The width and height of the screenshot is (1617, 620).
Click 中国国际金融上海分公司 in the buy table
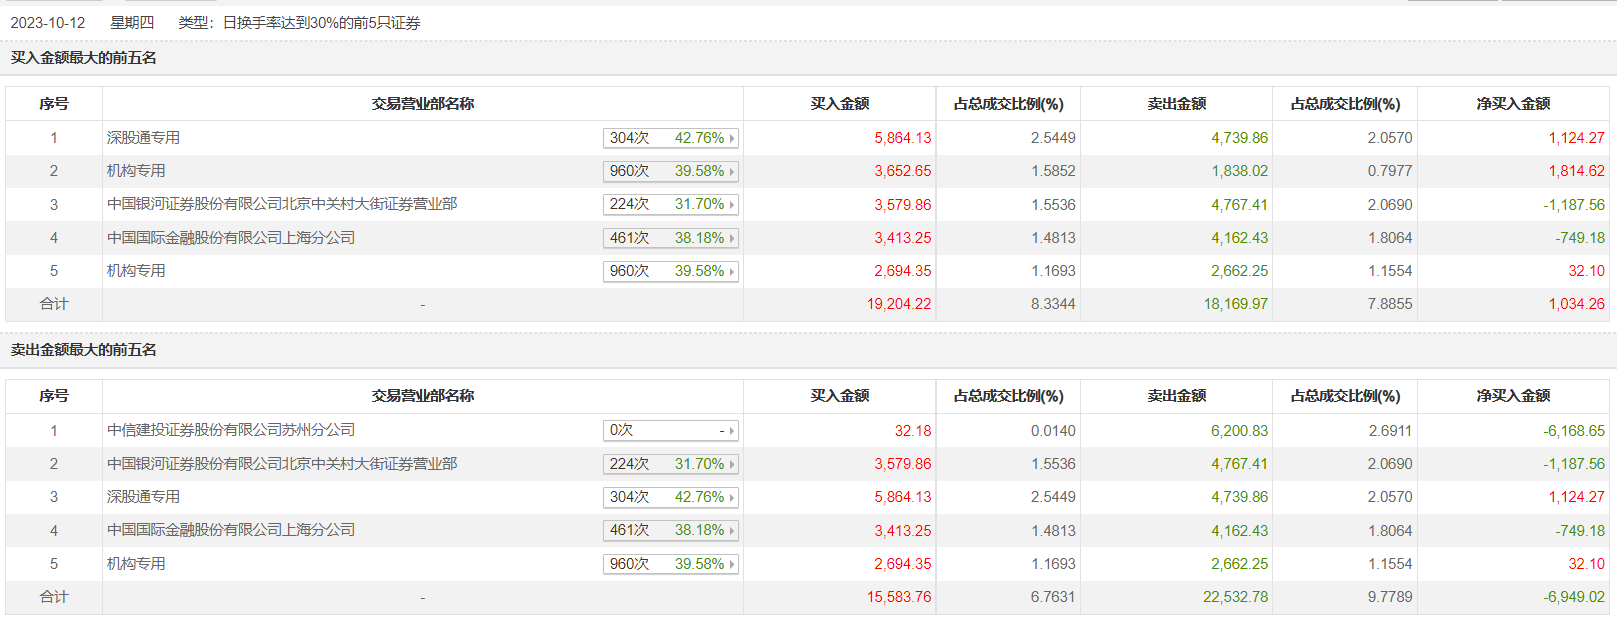tap(231, 238)
